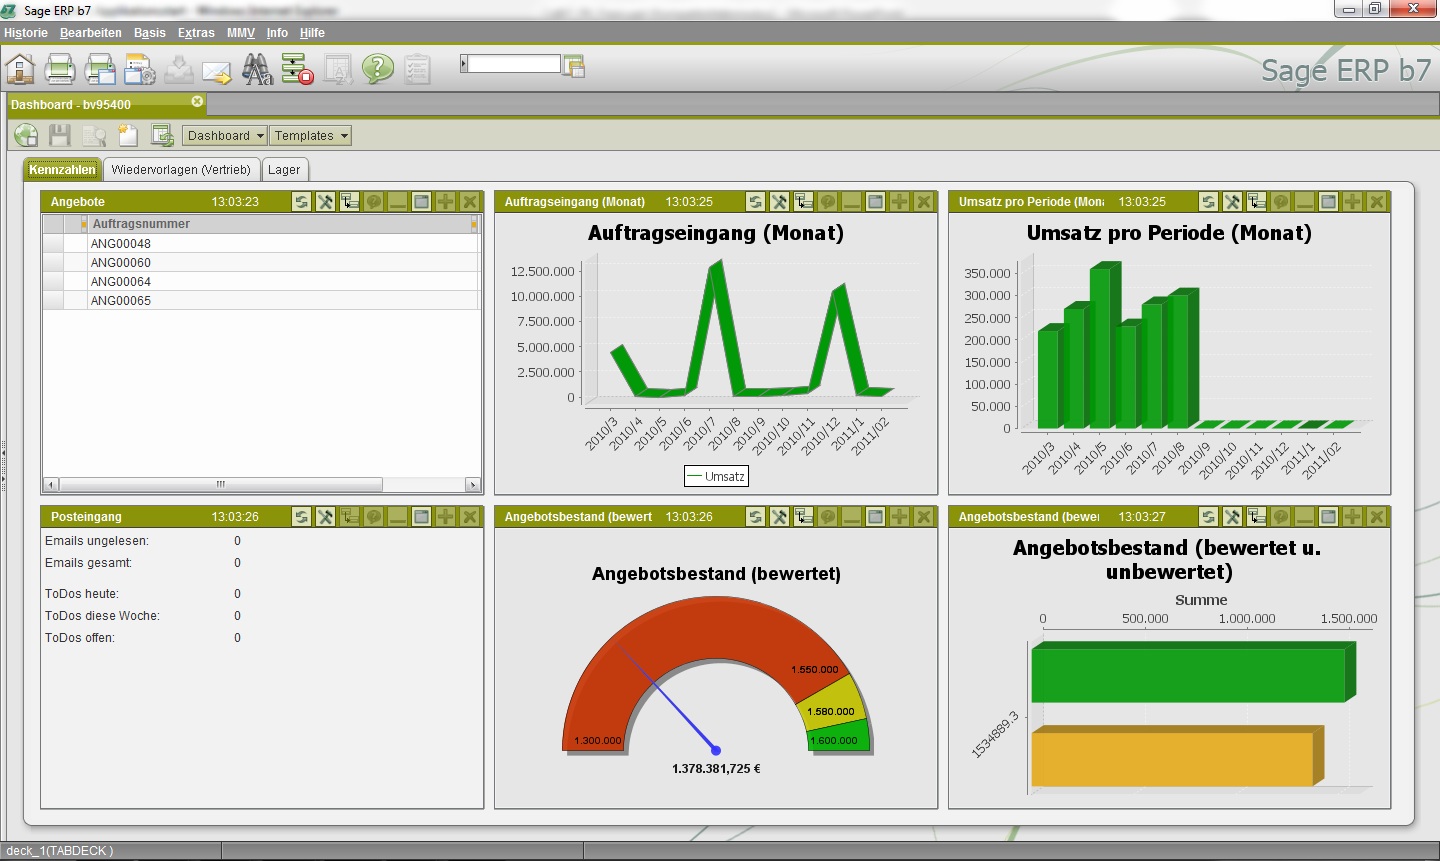This screenshot has width=1440, height=861.
Task: Select row ANG00065
Action: pos(261,300)
